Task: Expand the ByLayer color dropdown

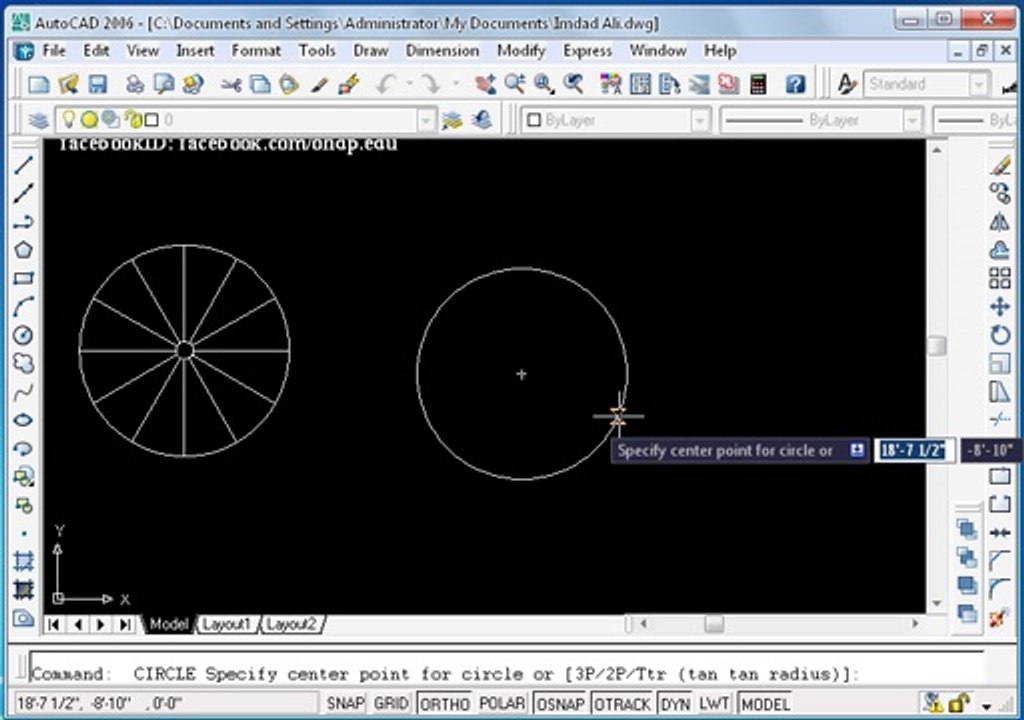Action: tap(699, 120)
